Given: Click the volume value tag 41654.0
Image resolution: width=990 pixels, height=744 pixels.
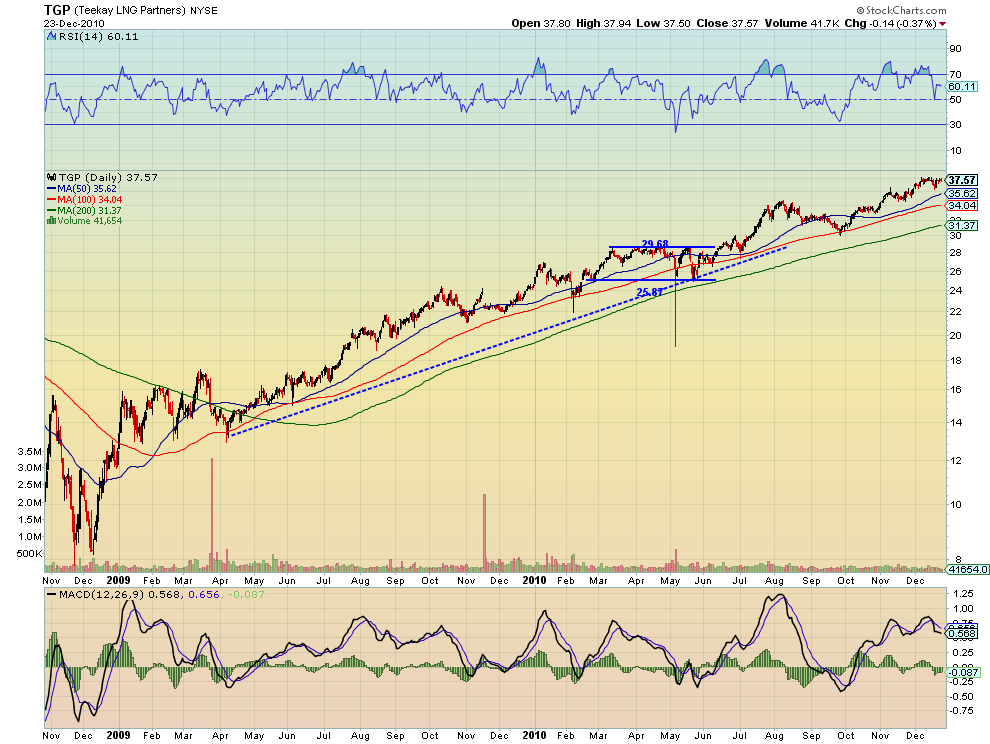Looking at the screenshot, I should point(967,569).
